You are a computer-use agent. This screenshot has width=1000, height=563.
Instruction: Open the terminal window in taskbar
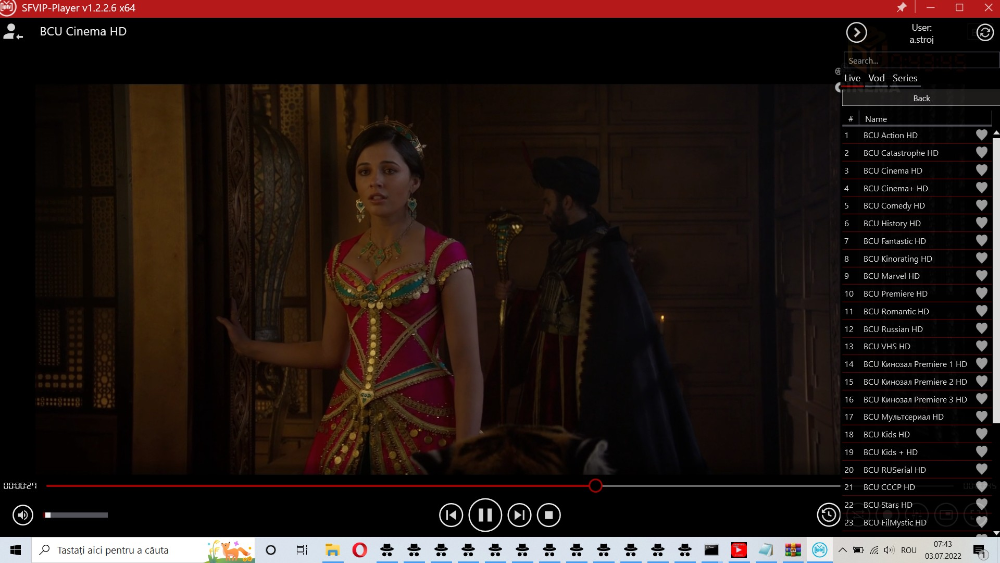(x=712, y=550)
